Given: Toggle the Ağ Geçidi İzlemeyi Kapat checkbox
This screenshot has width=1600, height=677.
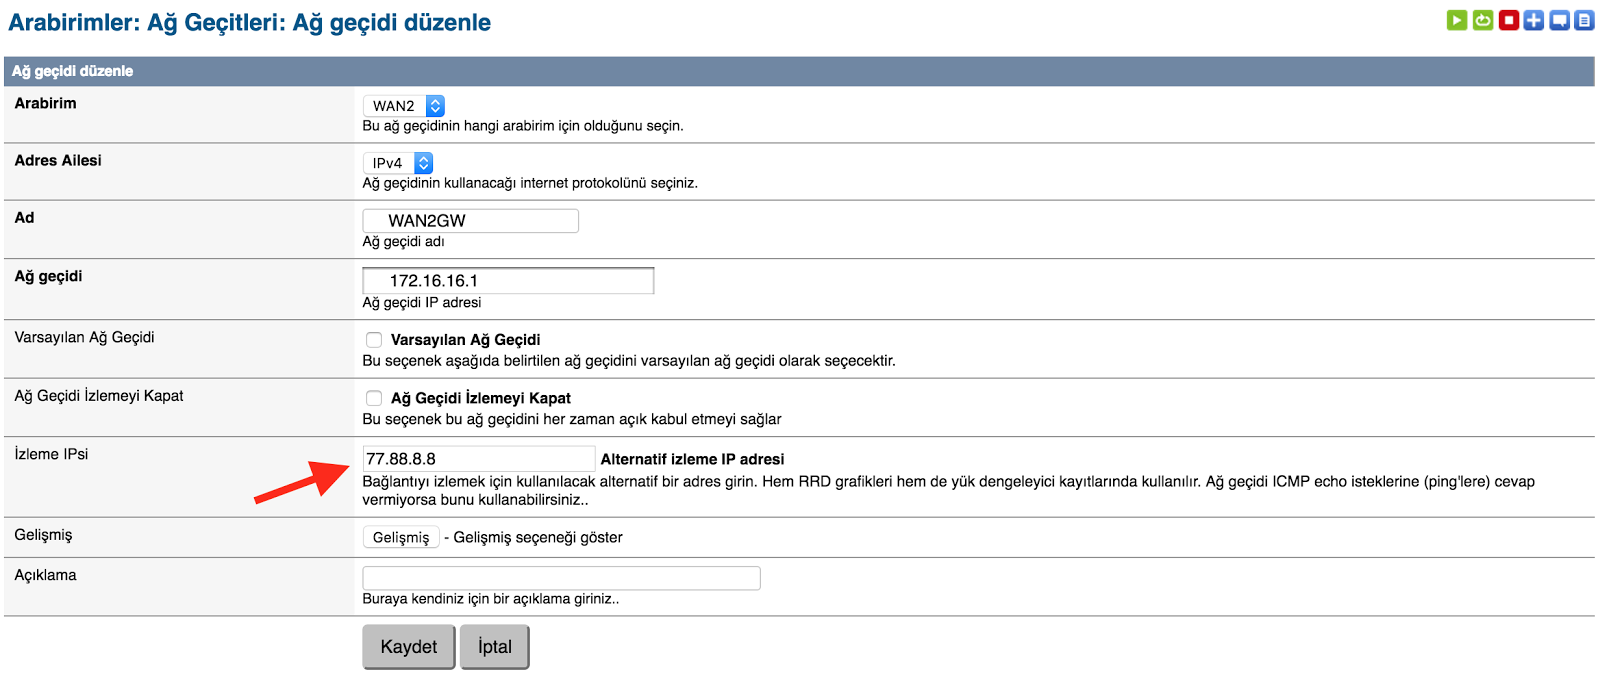Looking at the screenshot, I should point(374,398).
